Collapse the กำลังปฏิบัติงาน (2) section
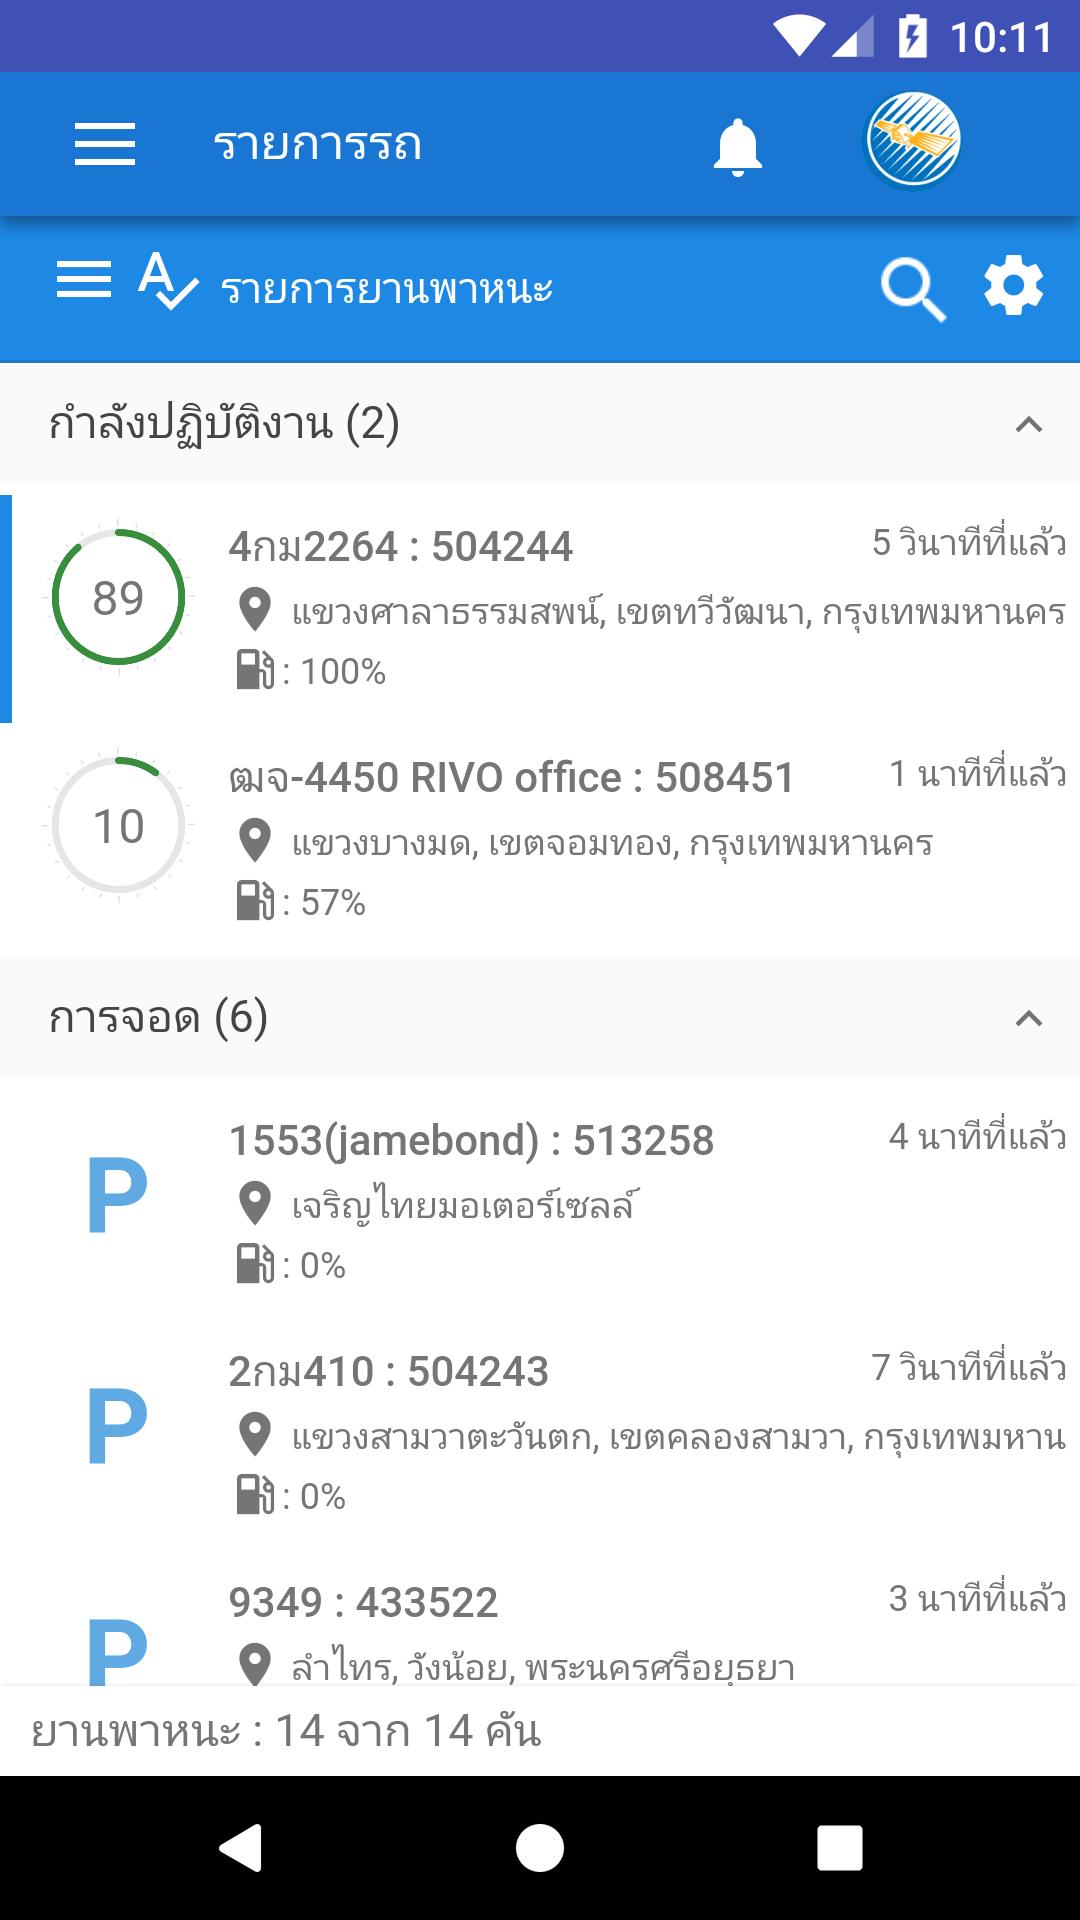This screenshot has width=1080, height=1920. point(1029,424)
